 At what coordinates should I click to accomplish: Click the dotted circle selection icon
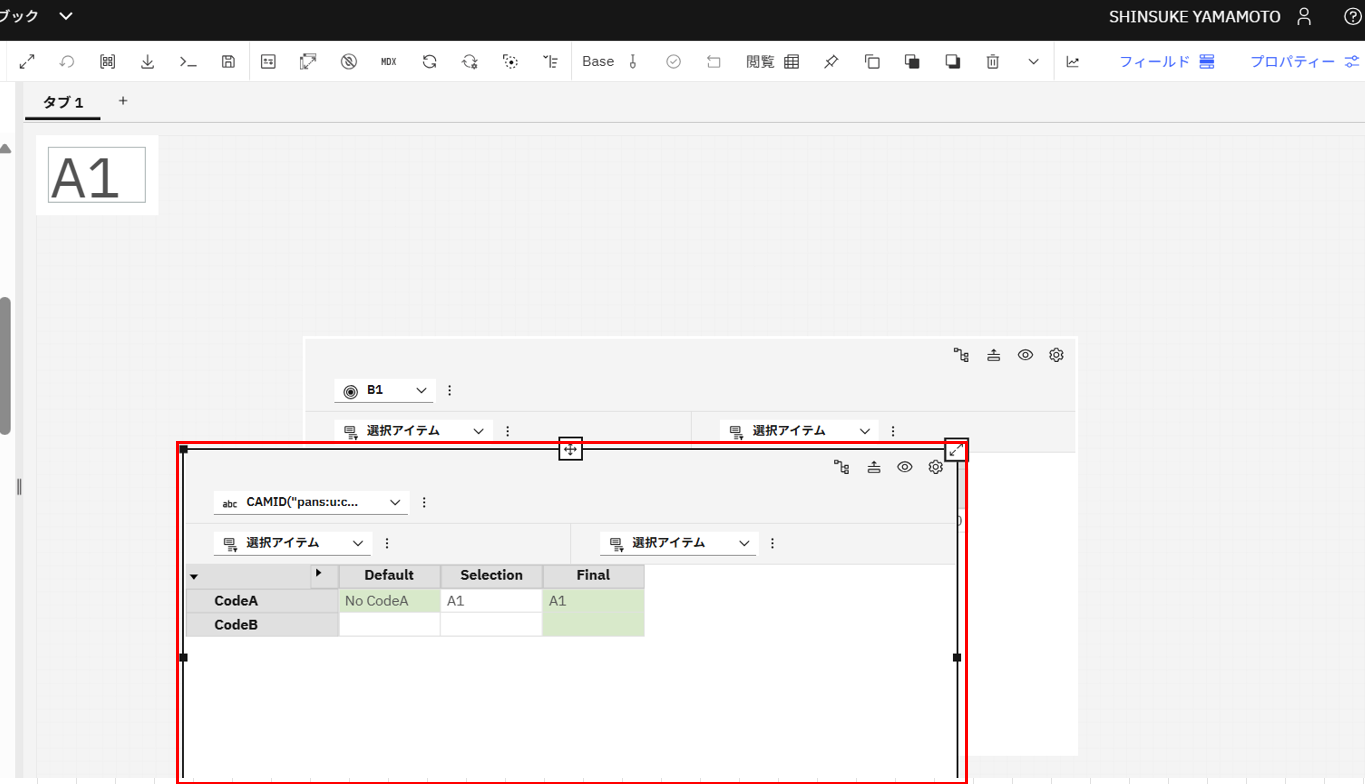(510, 62)
